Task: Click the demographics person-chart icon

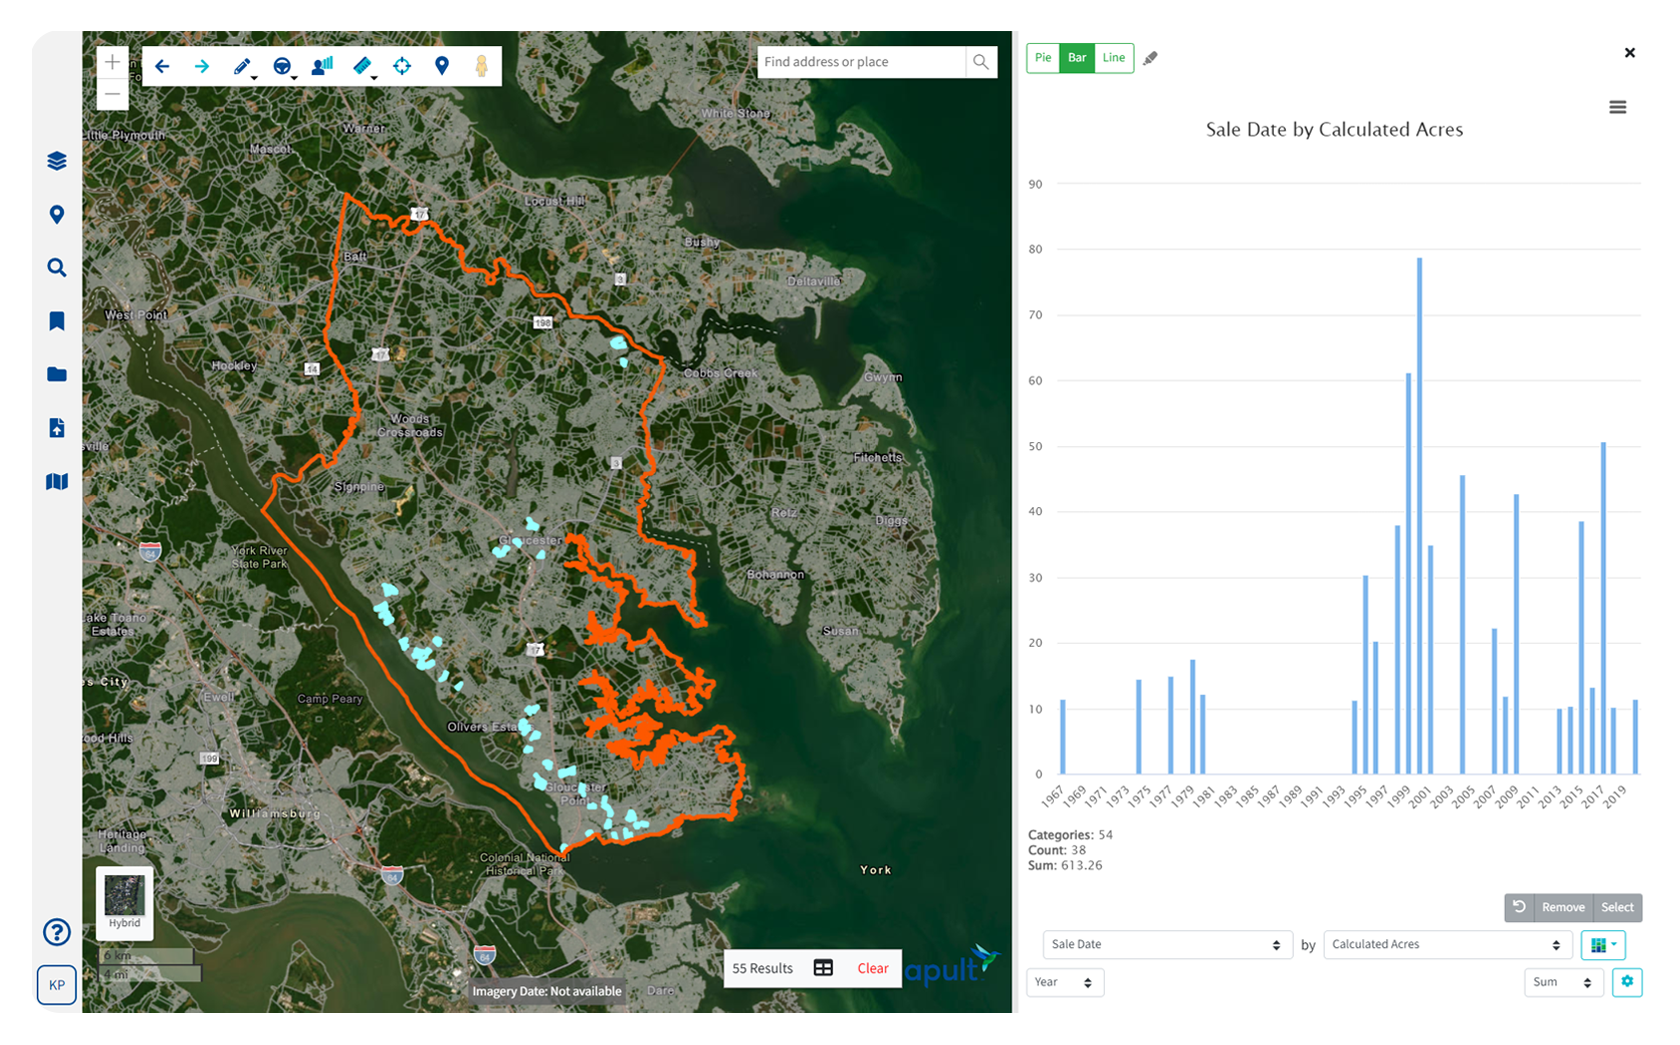Action: pyautogui.click(x=322, y=66)
